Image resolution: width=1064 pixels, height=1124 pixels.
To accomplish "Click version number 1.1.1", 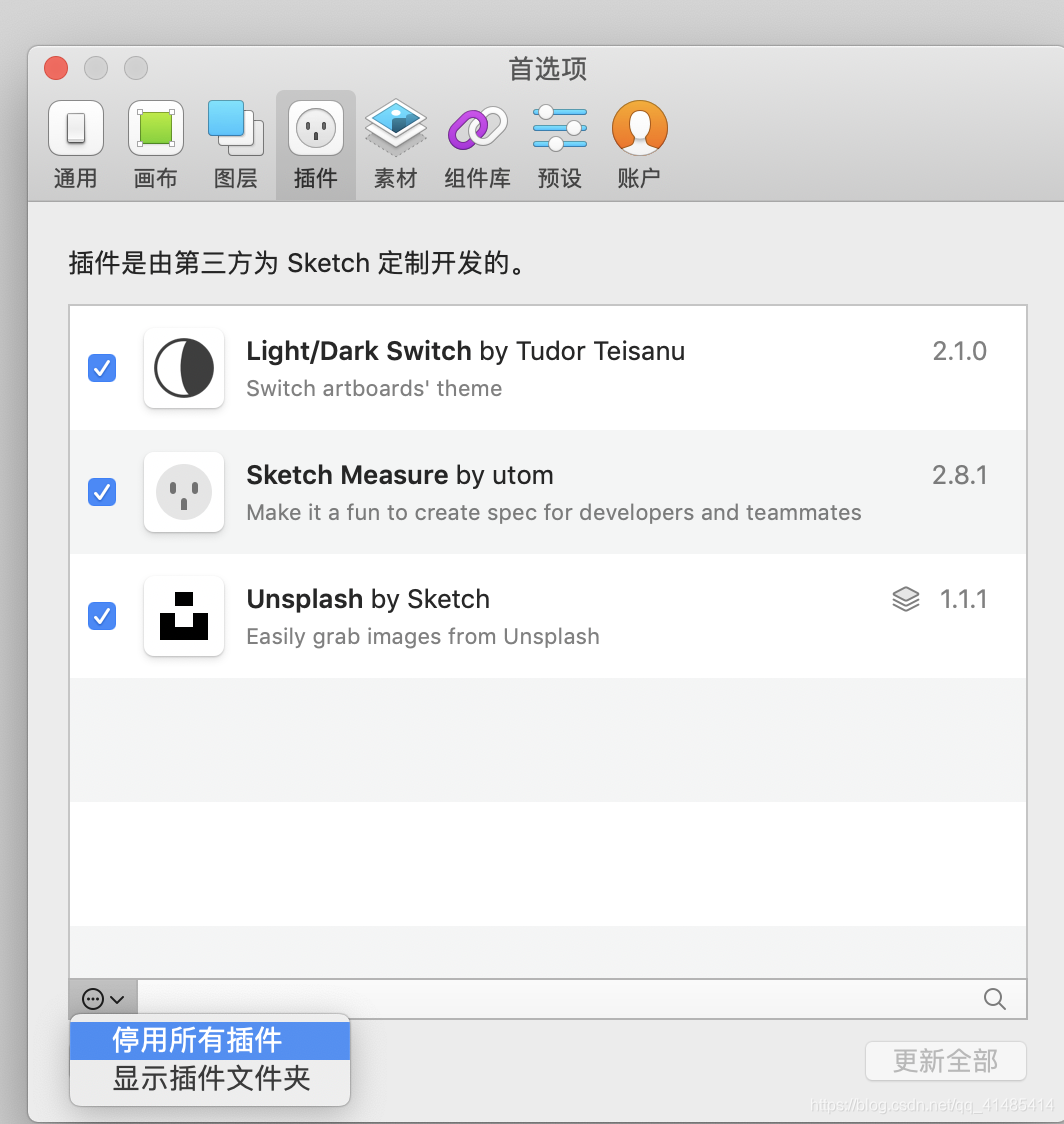I will click(x=963, y=599).
